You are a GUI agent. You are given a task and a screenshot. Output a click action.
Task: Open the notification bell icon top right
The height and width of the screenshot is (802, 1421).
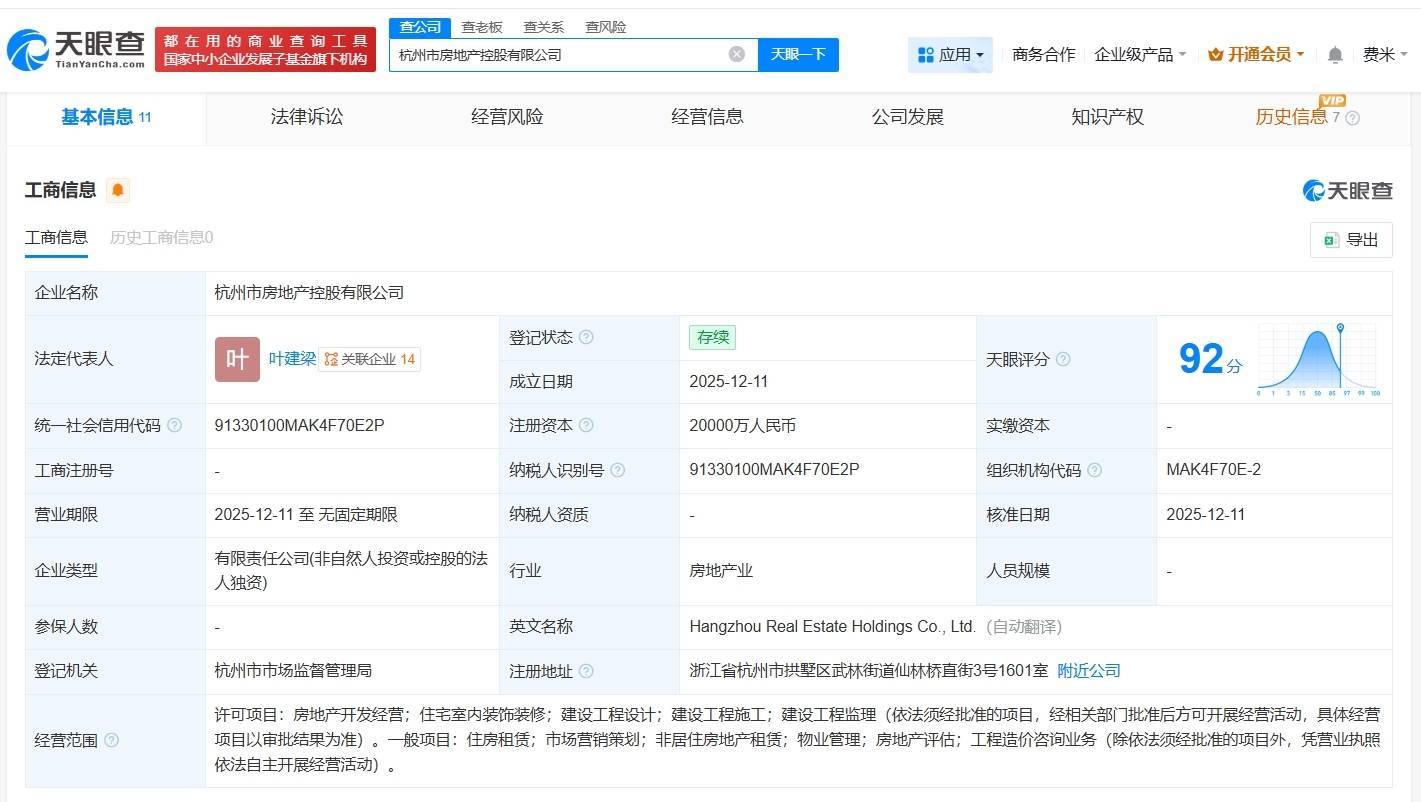(x=1334, y=55)
